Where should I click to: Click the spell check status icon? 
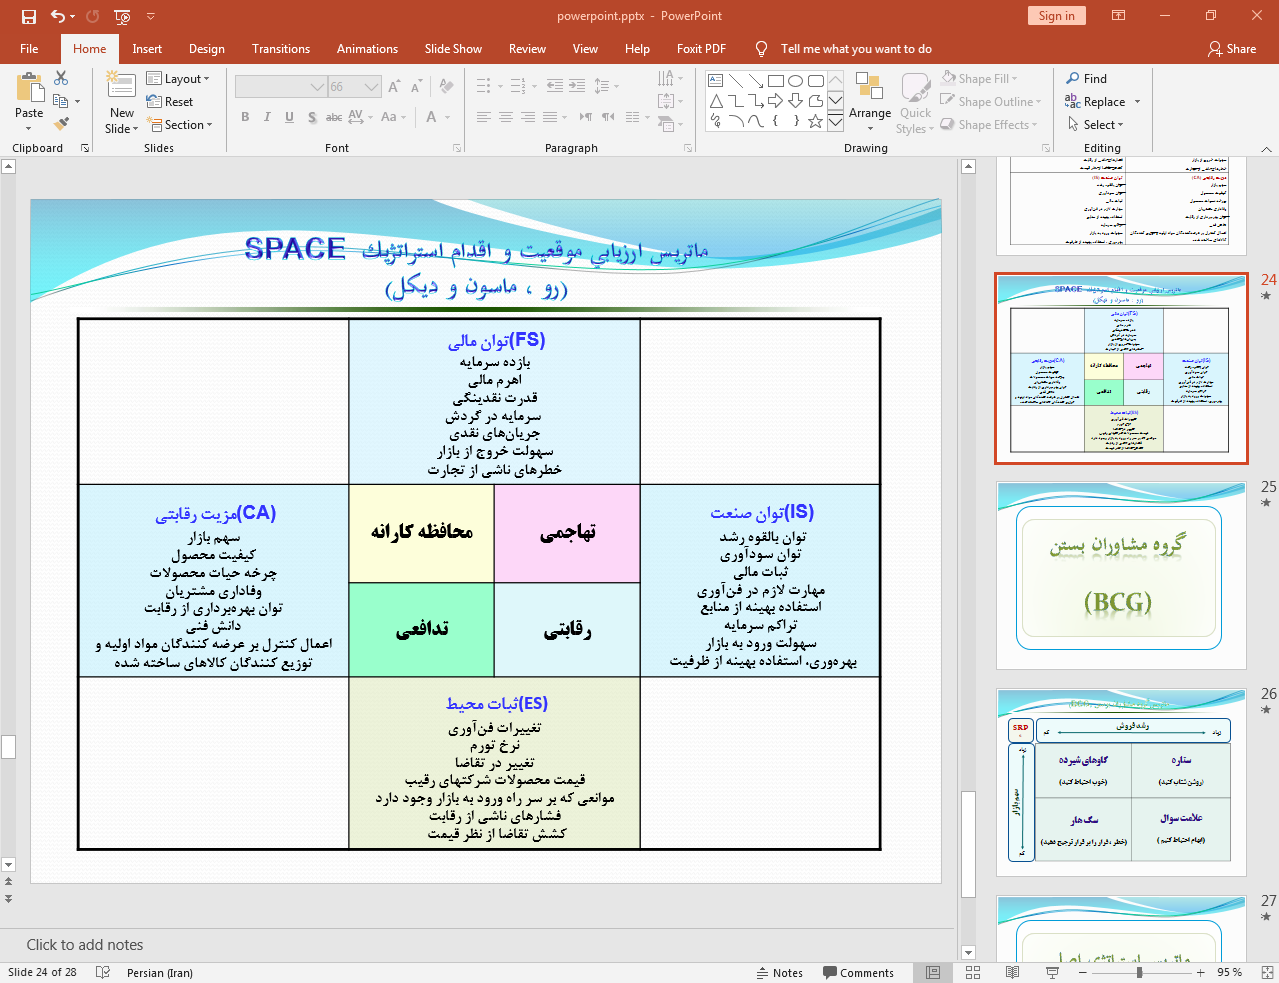coord(102,972)
